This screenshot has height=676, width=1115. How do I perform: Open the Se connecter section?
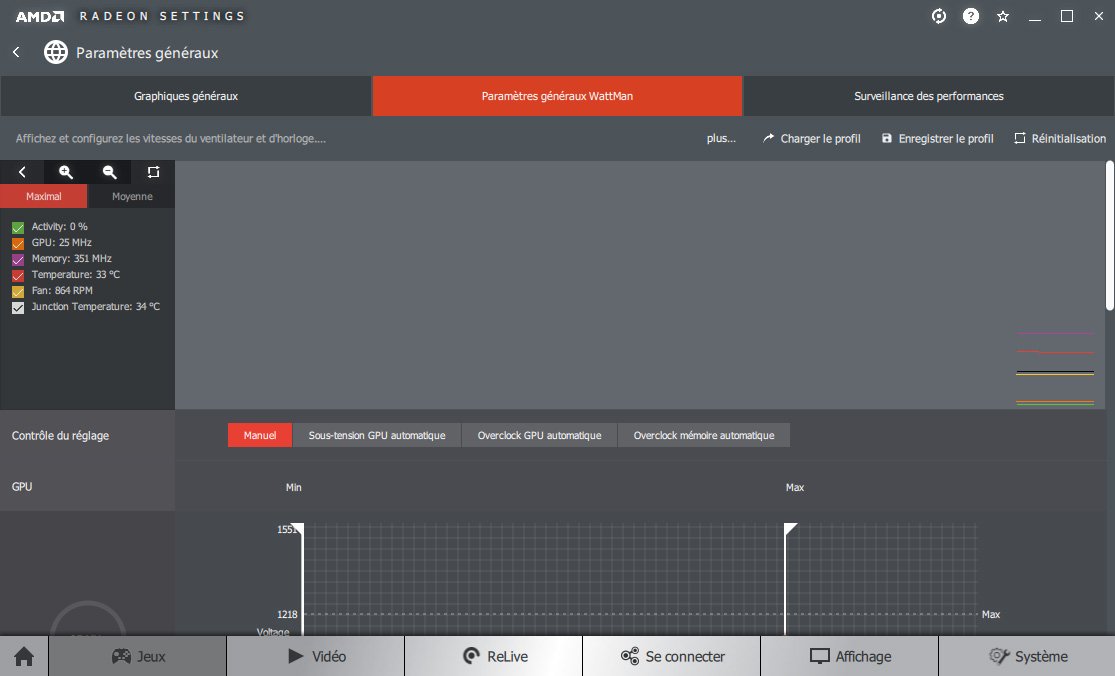[x=672, y=656]
